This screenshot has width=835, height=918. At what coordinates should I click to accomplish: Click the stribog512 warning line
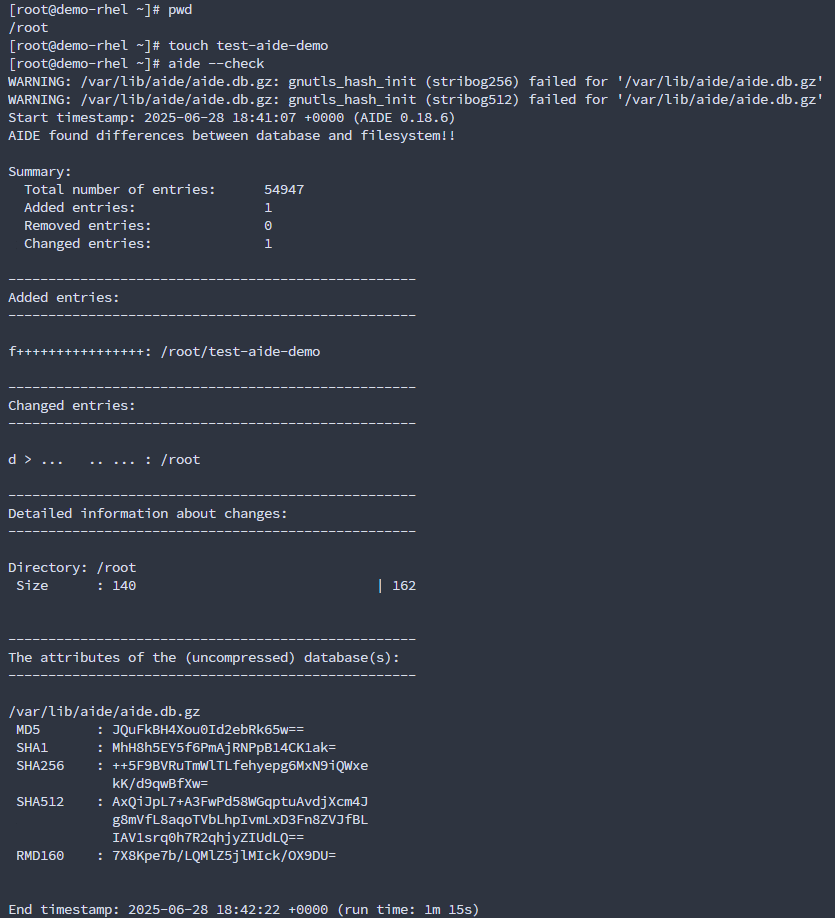pos(415,99)
